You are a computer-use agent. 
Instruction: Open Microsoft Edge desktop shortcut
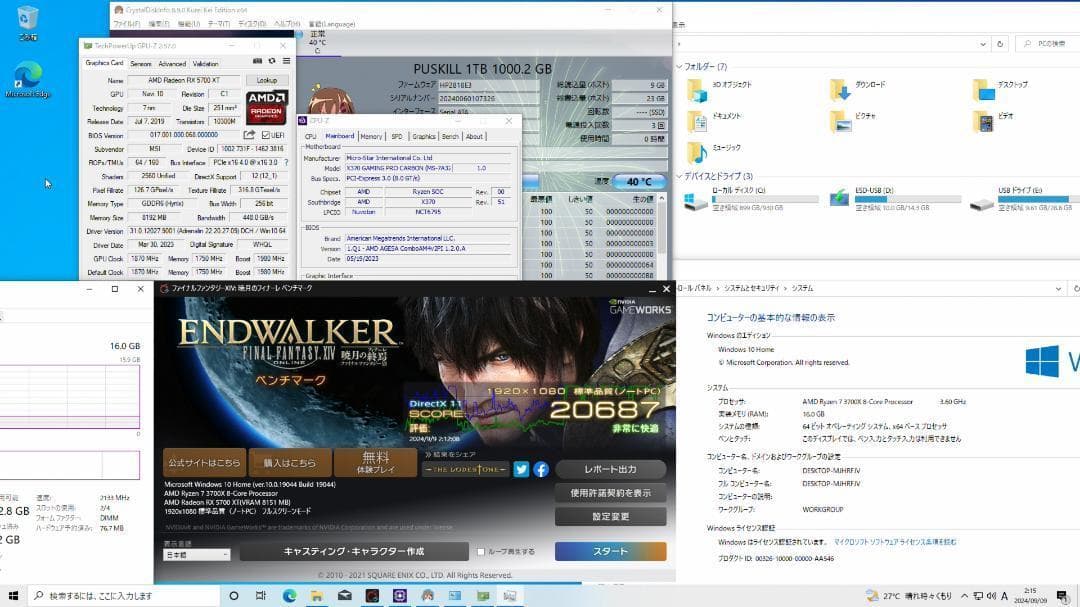[28, 78]
